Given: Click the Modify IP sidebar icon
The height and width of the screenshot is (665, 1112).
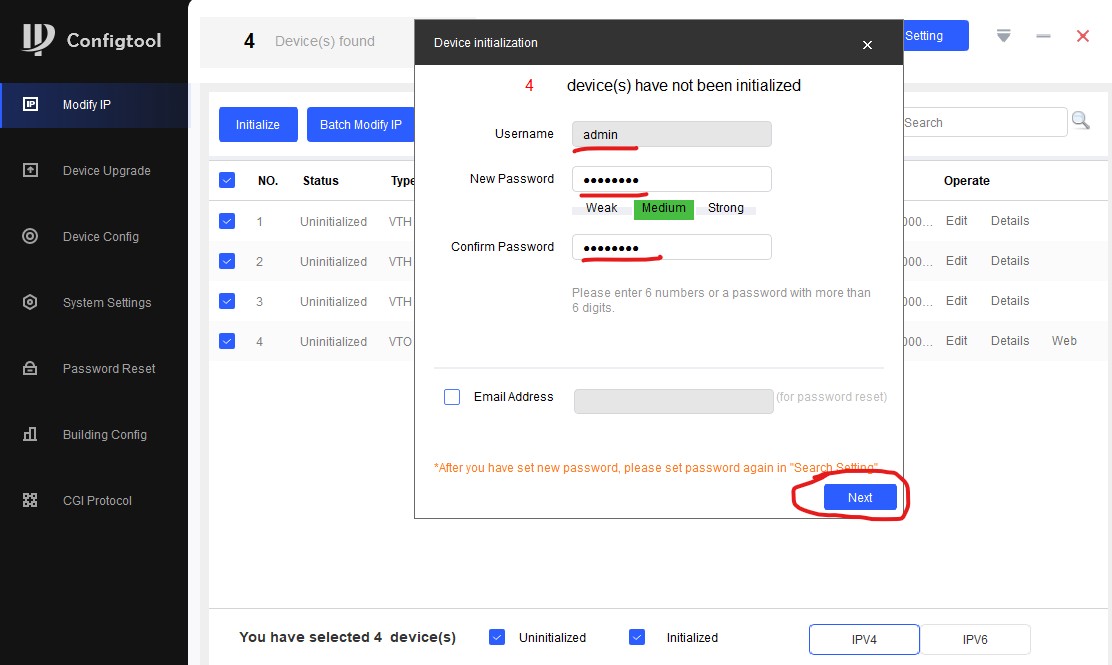Looking at the screenshot, I should [x=30, y=104].
